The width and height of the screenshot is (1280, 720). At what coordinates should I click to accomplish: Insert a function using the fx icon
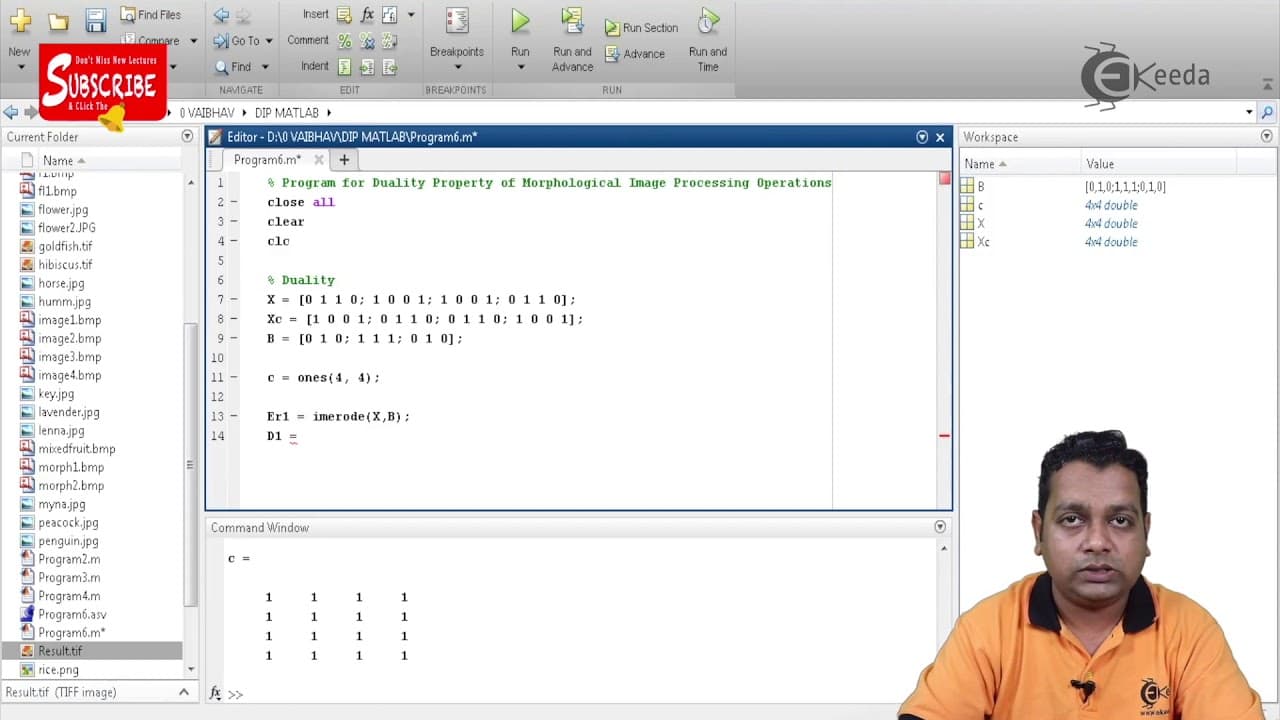tap(367, 14)
